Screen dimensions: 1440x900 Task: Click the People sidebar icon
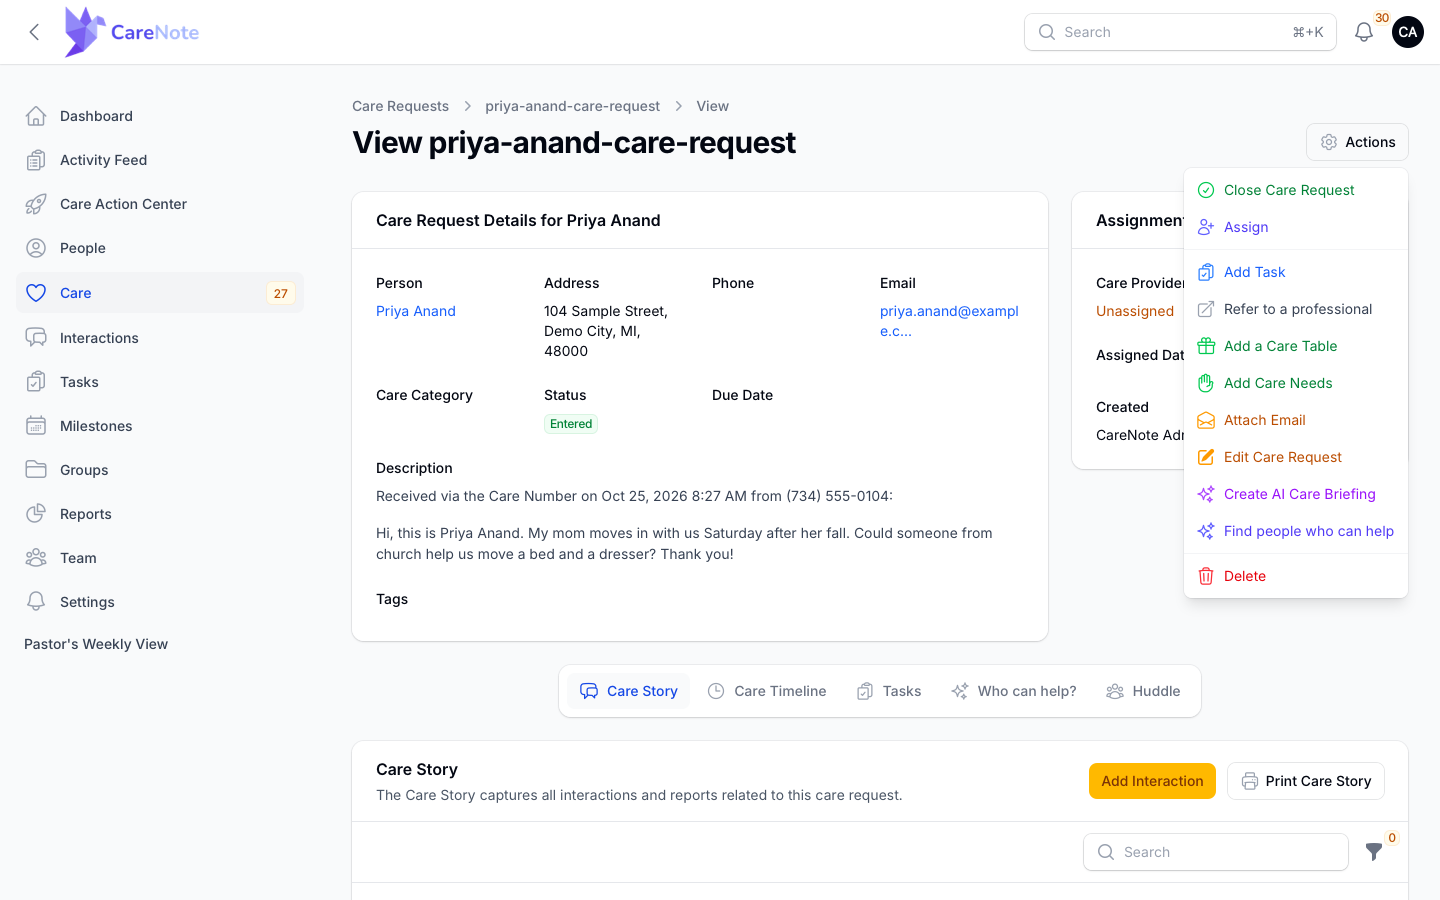36,248
